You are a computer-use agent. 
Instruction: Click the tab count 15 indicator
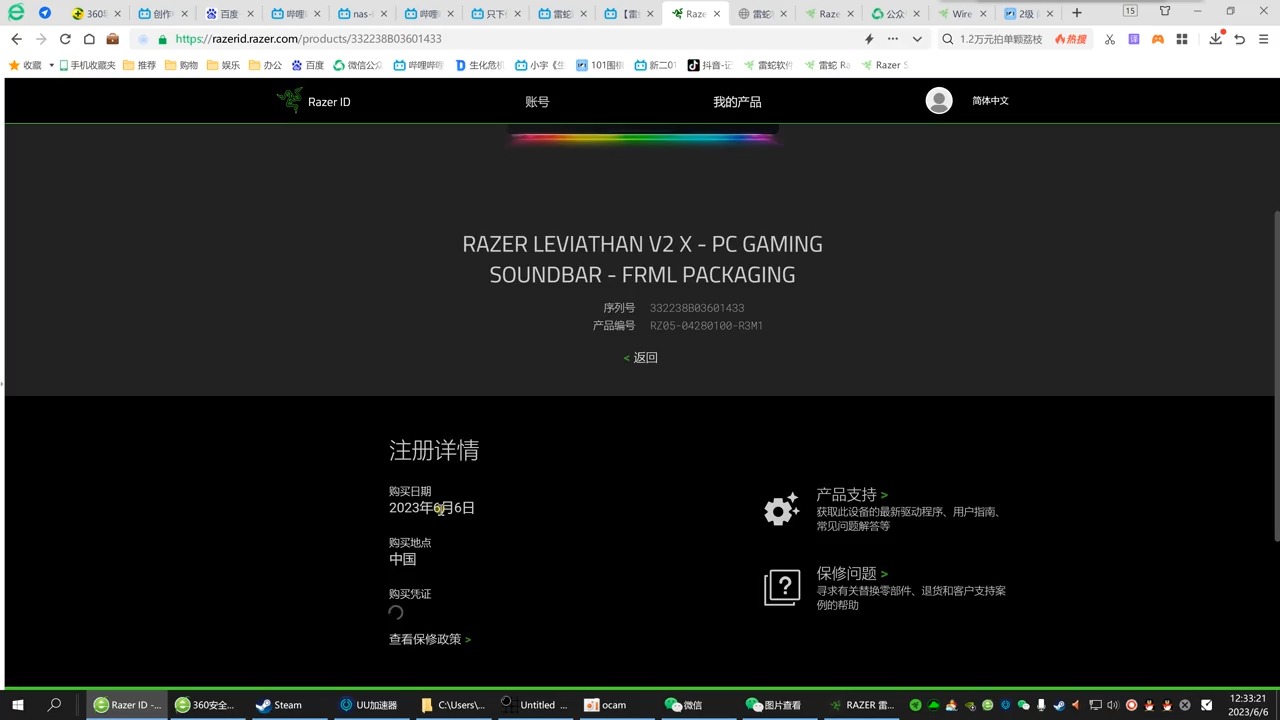1130,11
